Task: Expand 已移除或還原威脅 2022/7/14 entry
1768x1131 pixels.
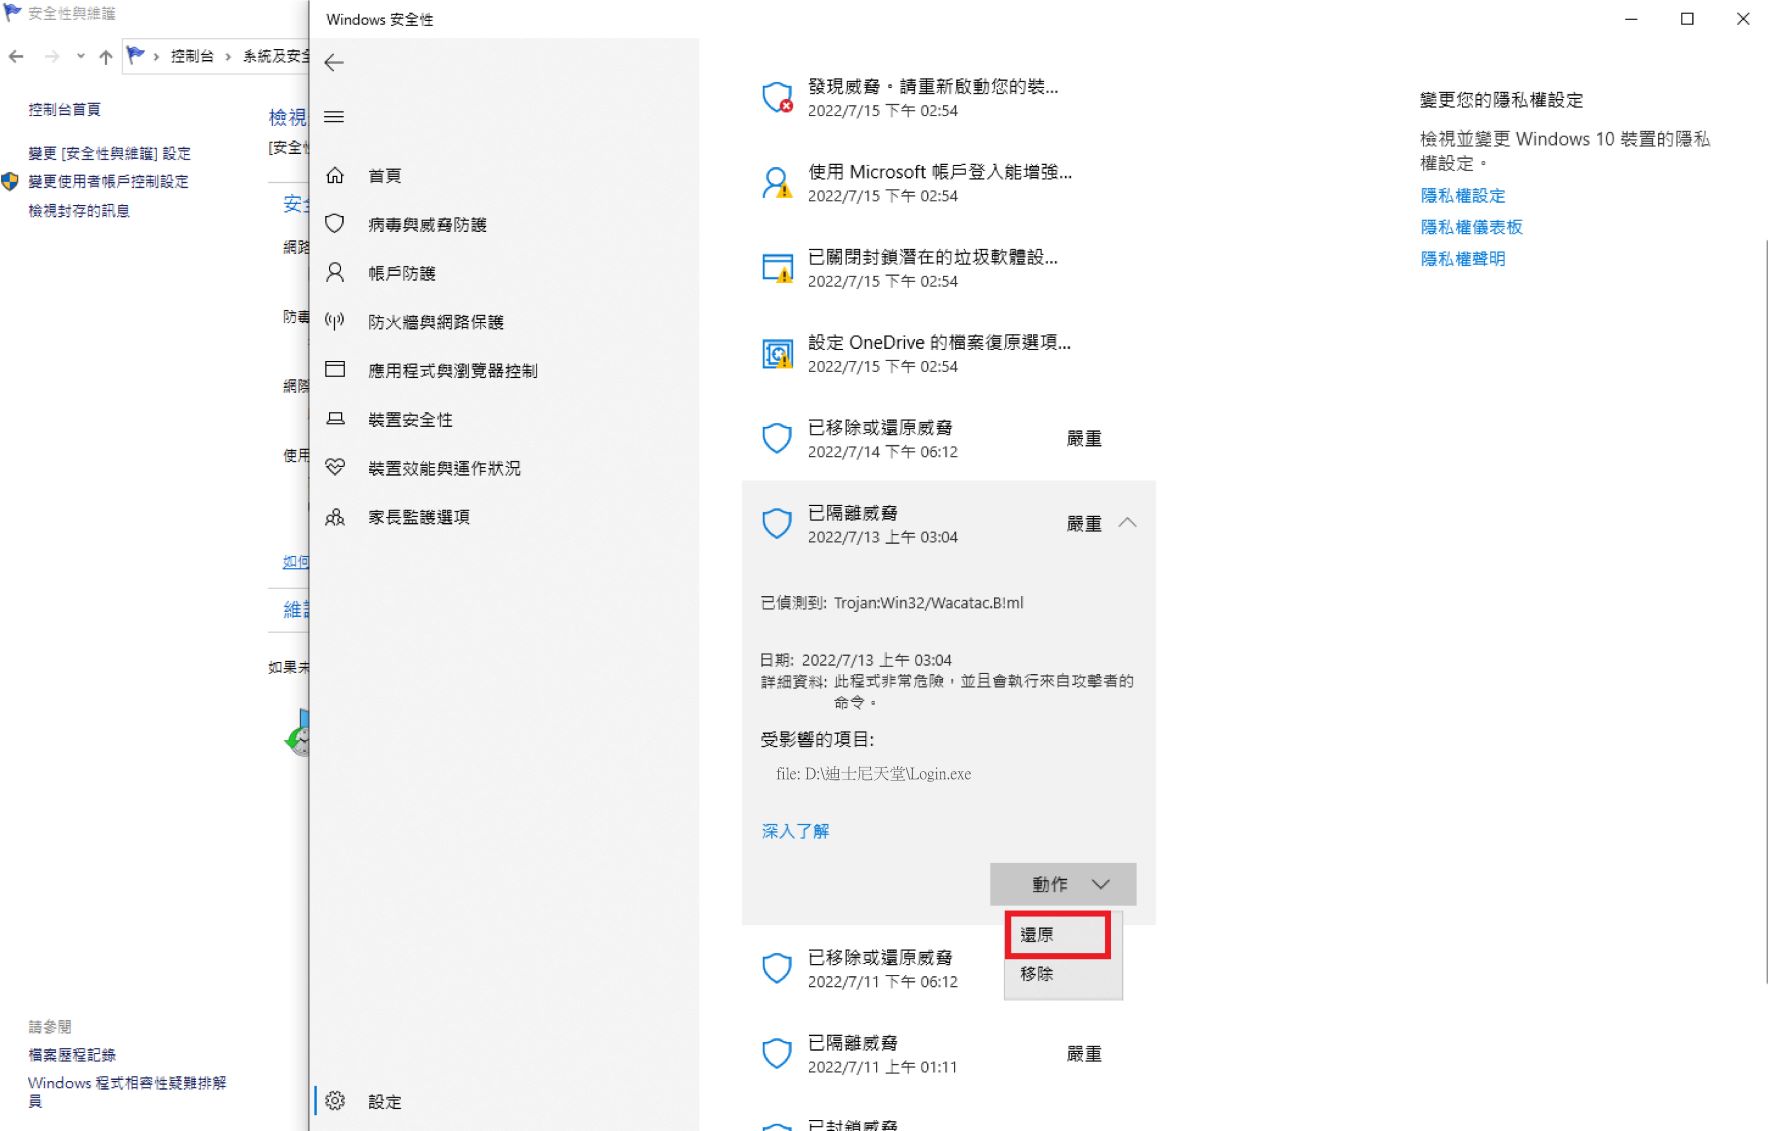Action: (x=948, y=438)
